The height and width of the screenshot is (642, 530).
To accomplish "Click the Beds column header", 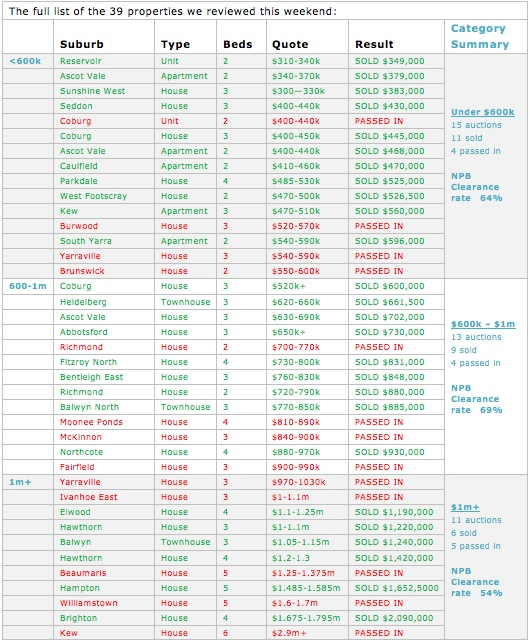I will pos(238,44).
